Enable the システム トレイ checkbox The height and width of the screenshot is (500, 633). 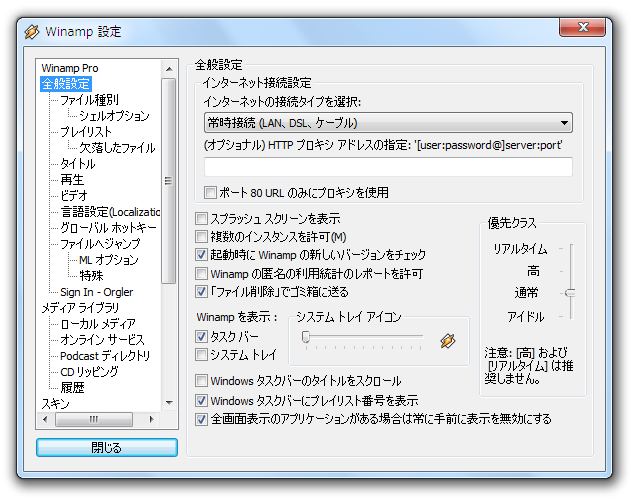(x=201, y=355)
